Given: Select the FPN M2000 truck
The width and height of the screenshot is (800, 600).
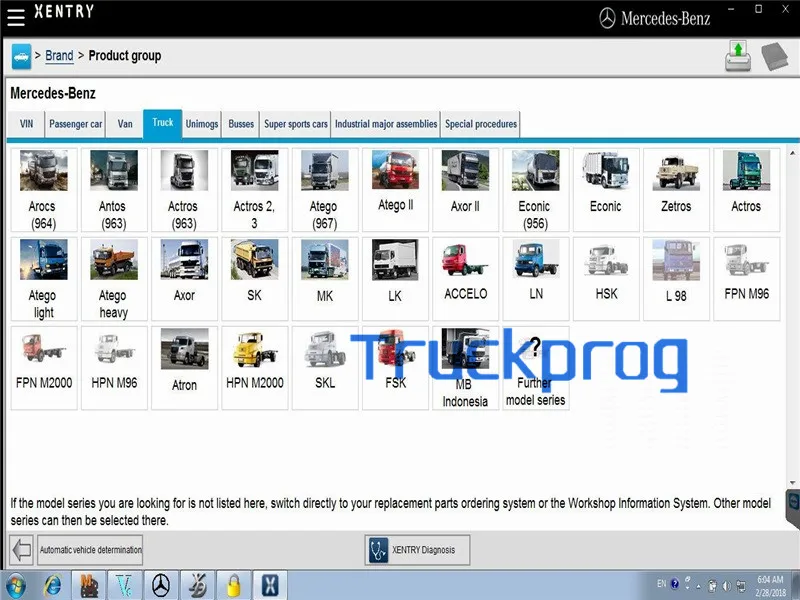Looking at the screenshot, I should [x=44, y=368].
